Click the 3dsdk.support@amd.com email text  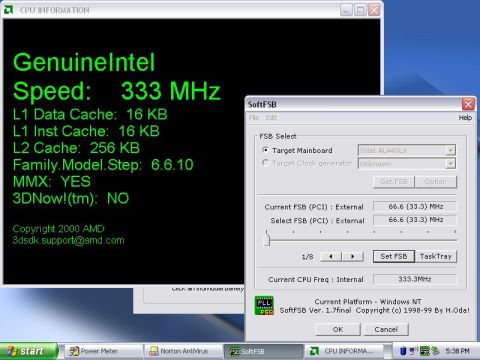coord(68,240)
